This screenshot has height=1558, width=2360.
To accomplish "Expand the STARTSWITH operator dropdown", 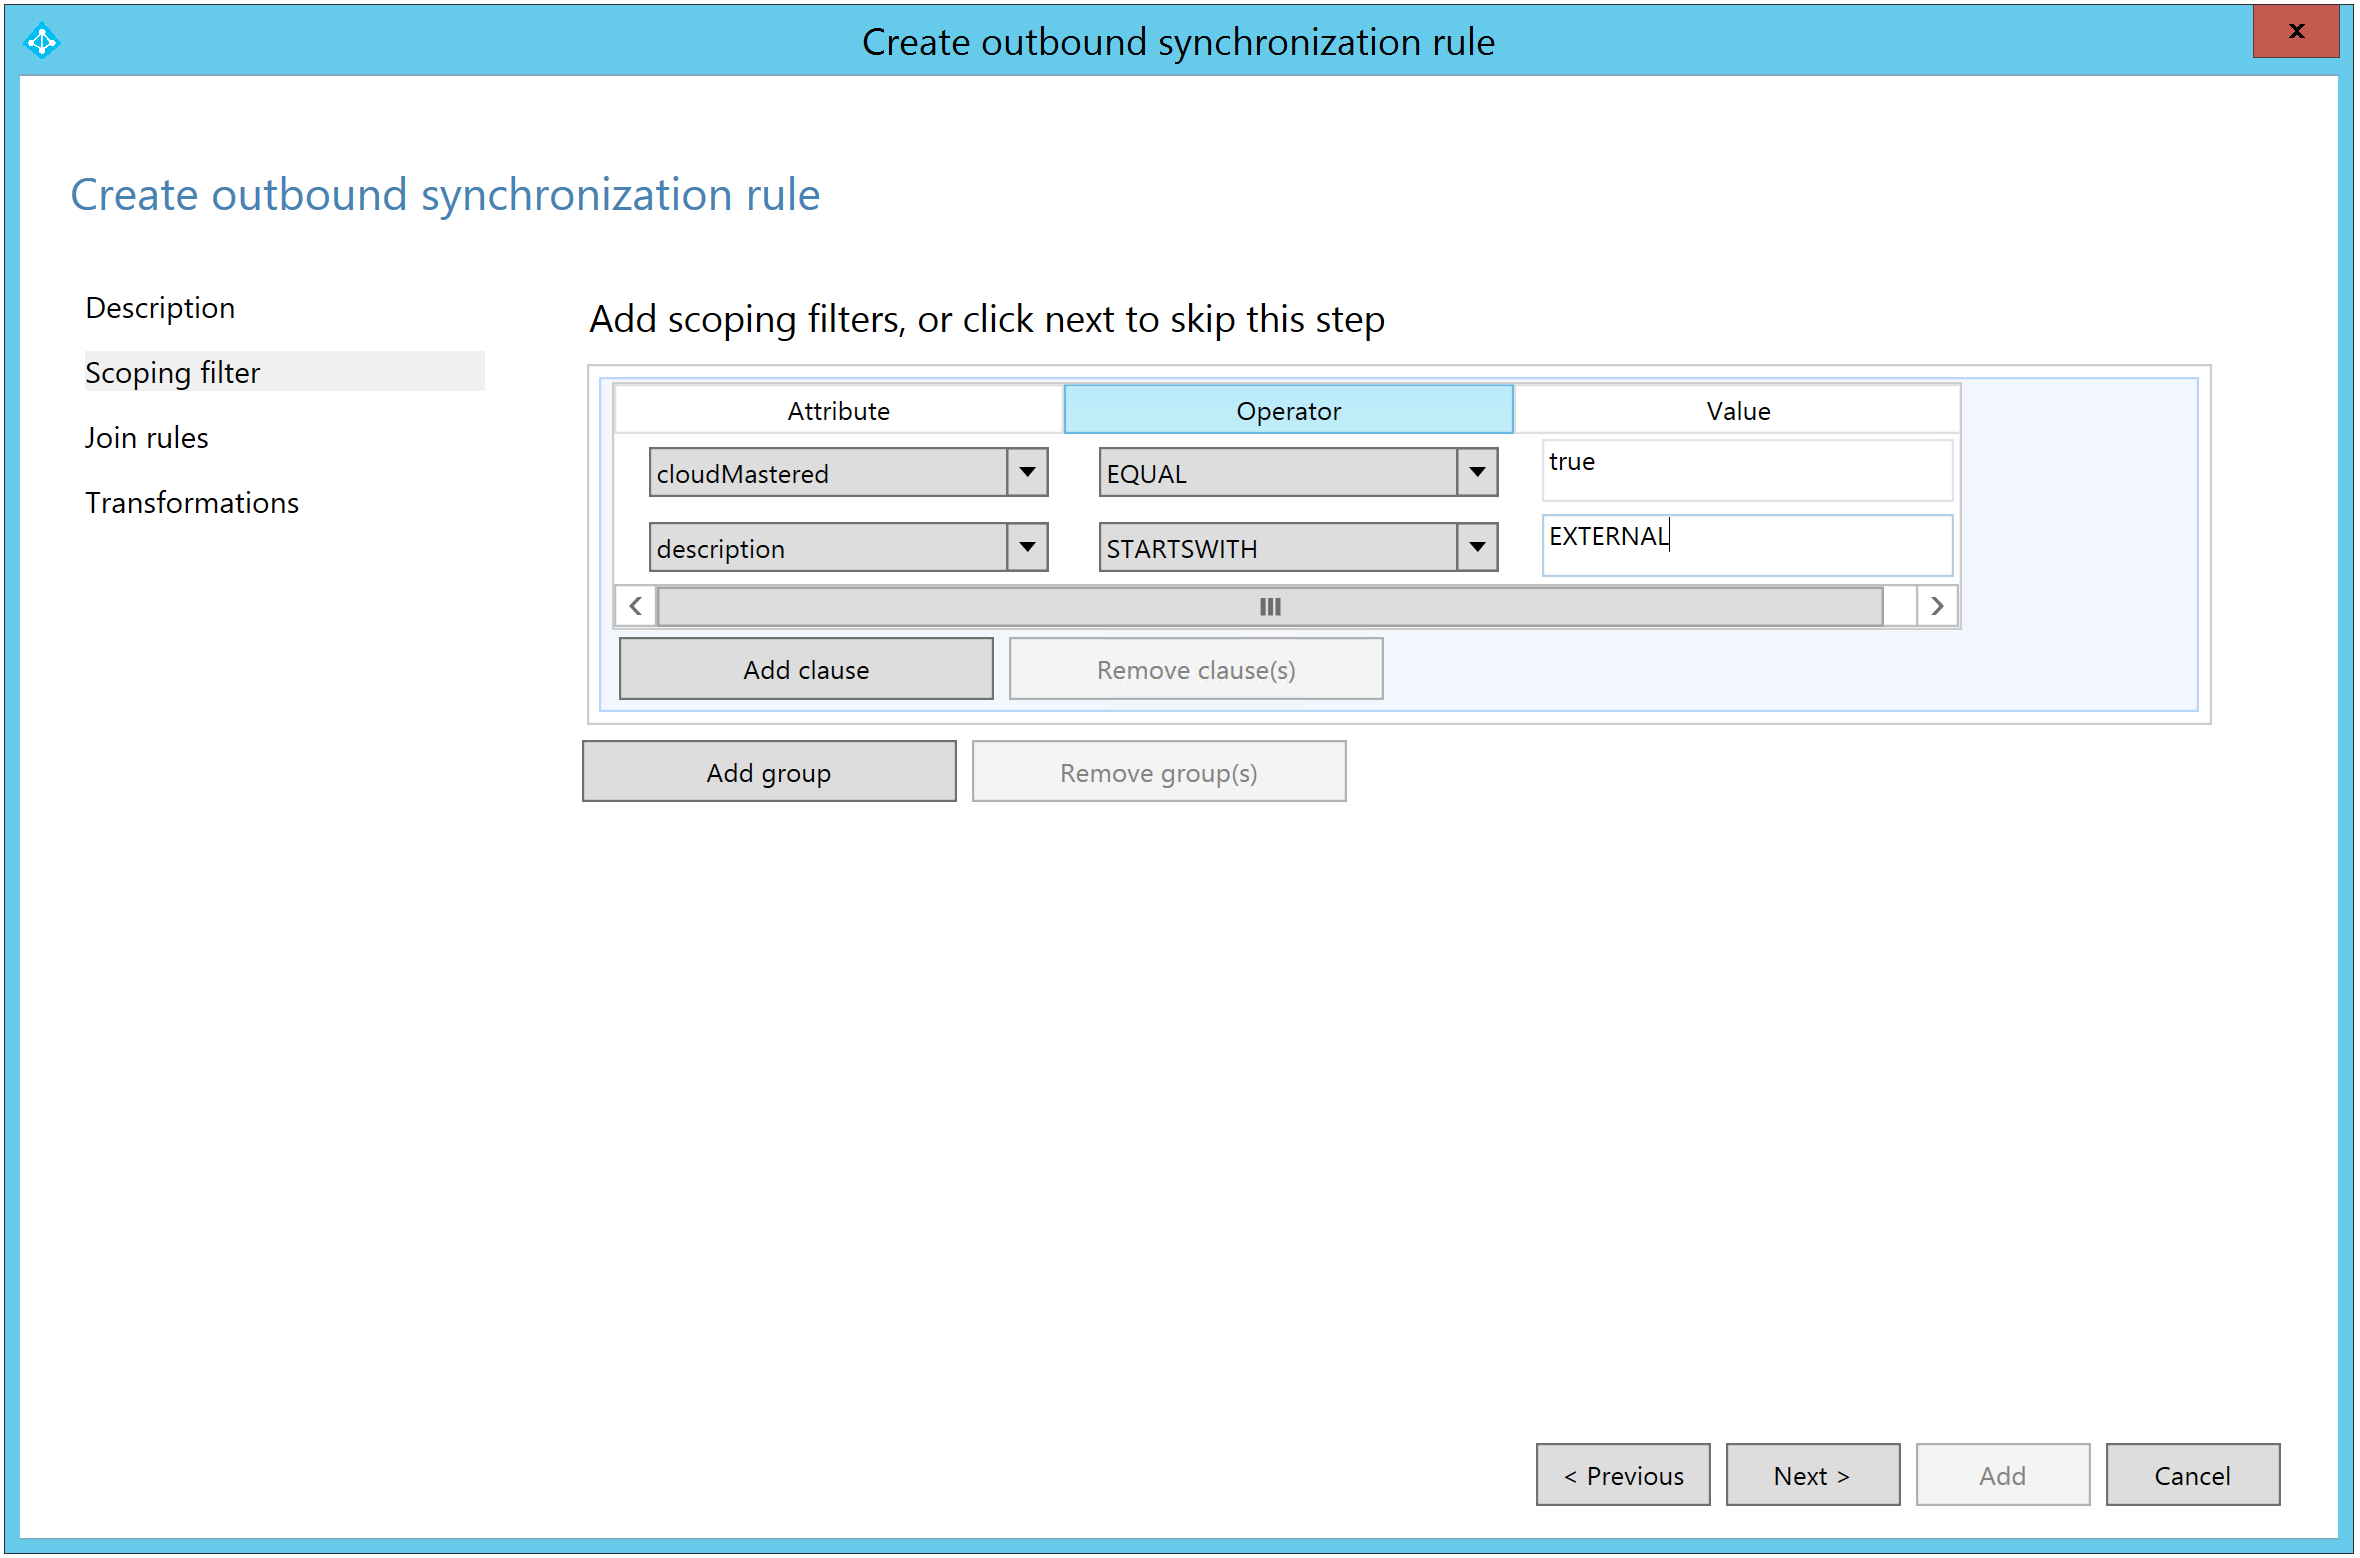I will coord(1477,548).
